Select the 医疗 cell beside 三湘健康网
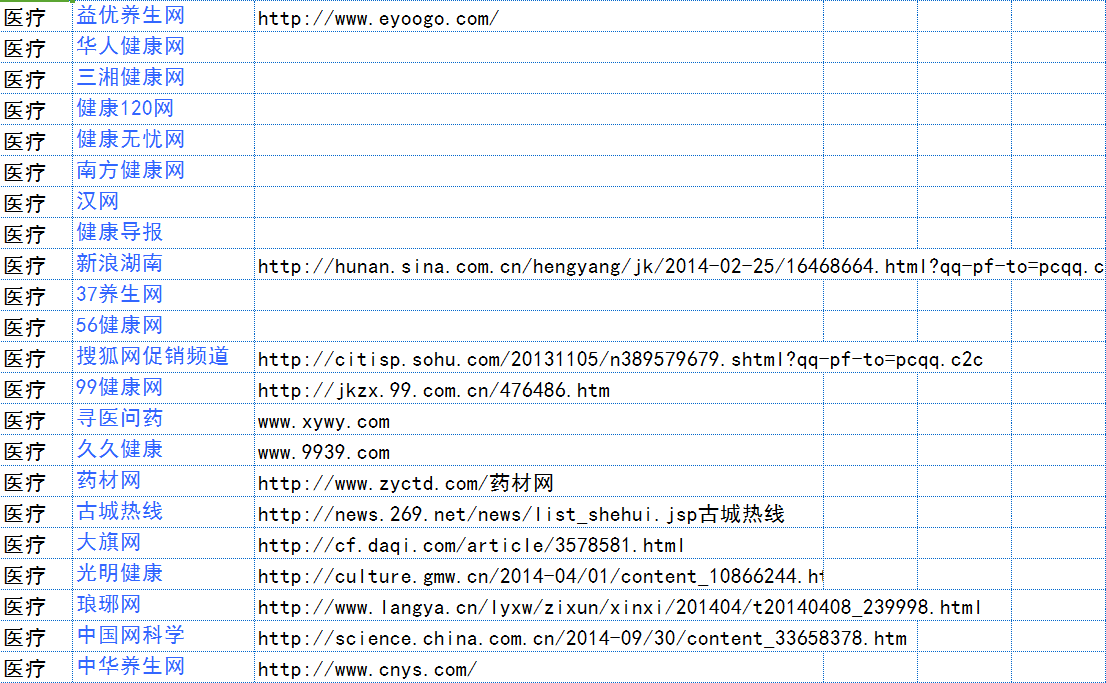1106x683 pixels. click(36, 78)
